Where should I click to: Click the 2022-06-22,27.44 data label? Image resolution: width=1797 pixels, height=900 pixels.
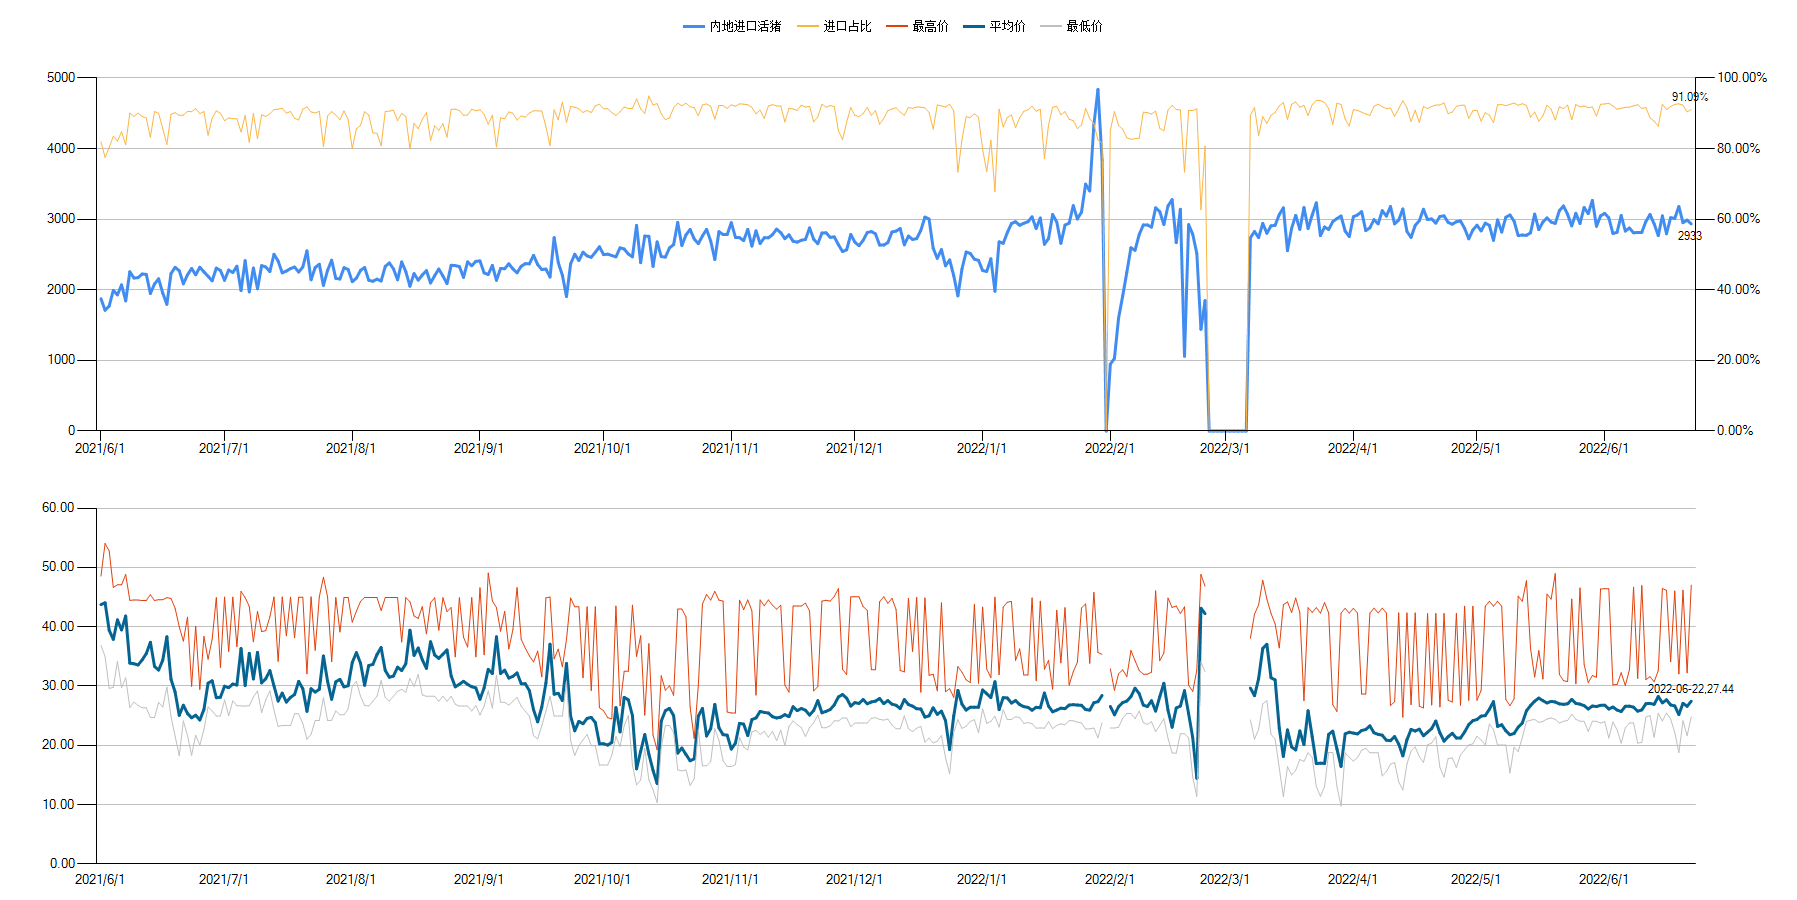coord(1690,689)
